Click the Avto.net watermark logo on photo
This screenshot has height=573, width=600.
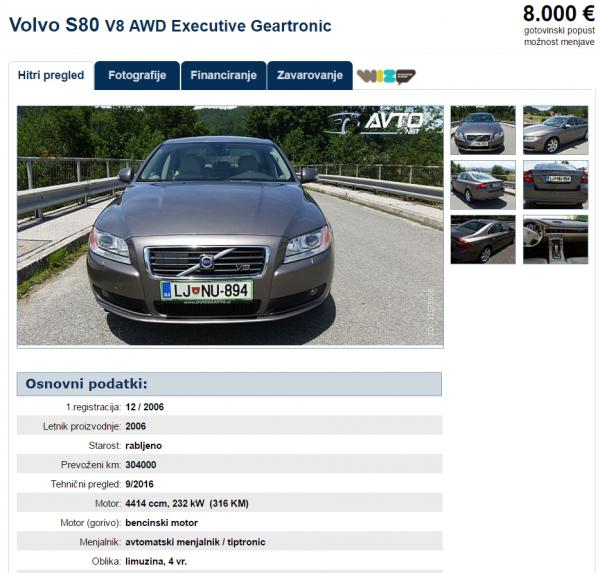tap(376, 123)
